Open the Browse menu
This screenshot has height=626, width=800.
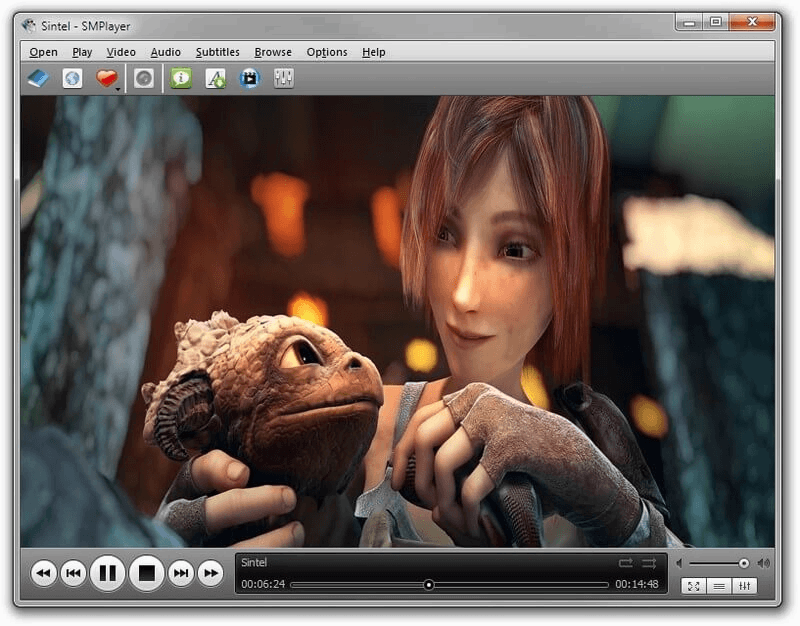point(273,52)
